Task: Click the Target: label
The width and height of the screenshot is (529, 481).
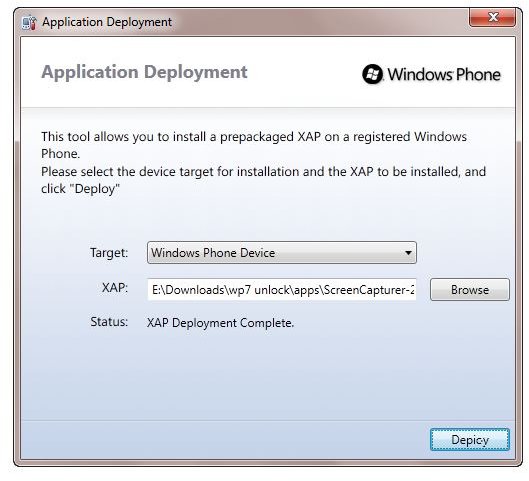Action: (x=109, y=252)
